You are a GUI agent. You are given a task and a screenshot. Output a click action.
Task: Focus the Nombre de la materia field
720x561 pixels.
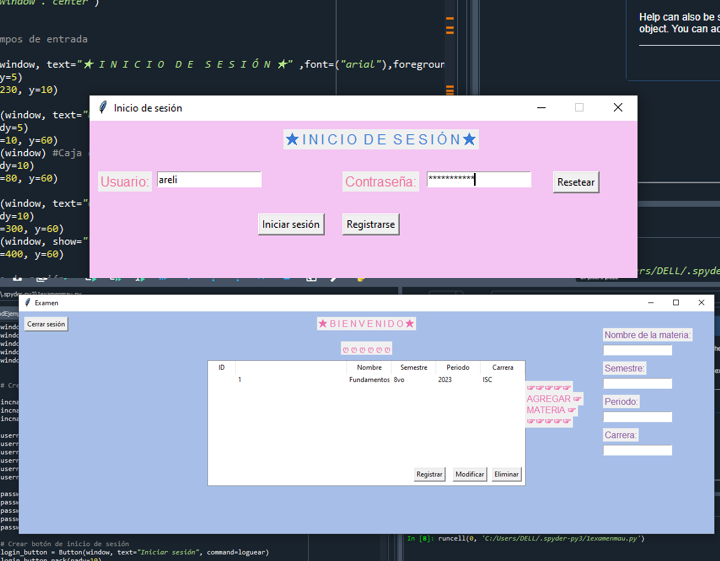[x=637, y=350]
